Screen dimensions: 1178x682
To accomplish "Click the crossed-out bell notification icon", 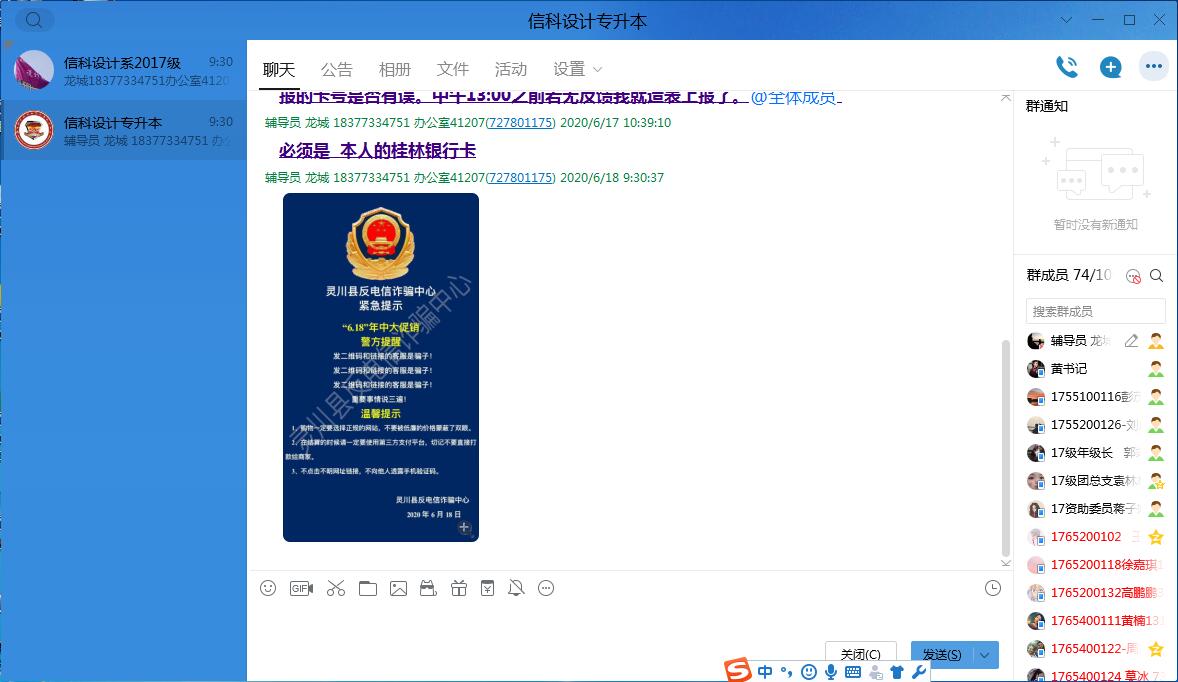I will tap(516, 588).
